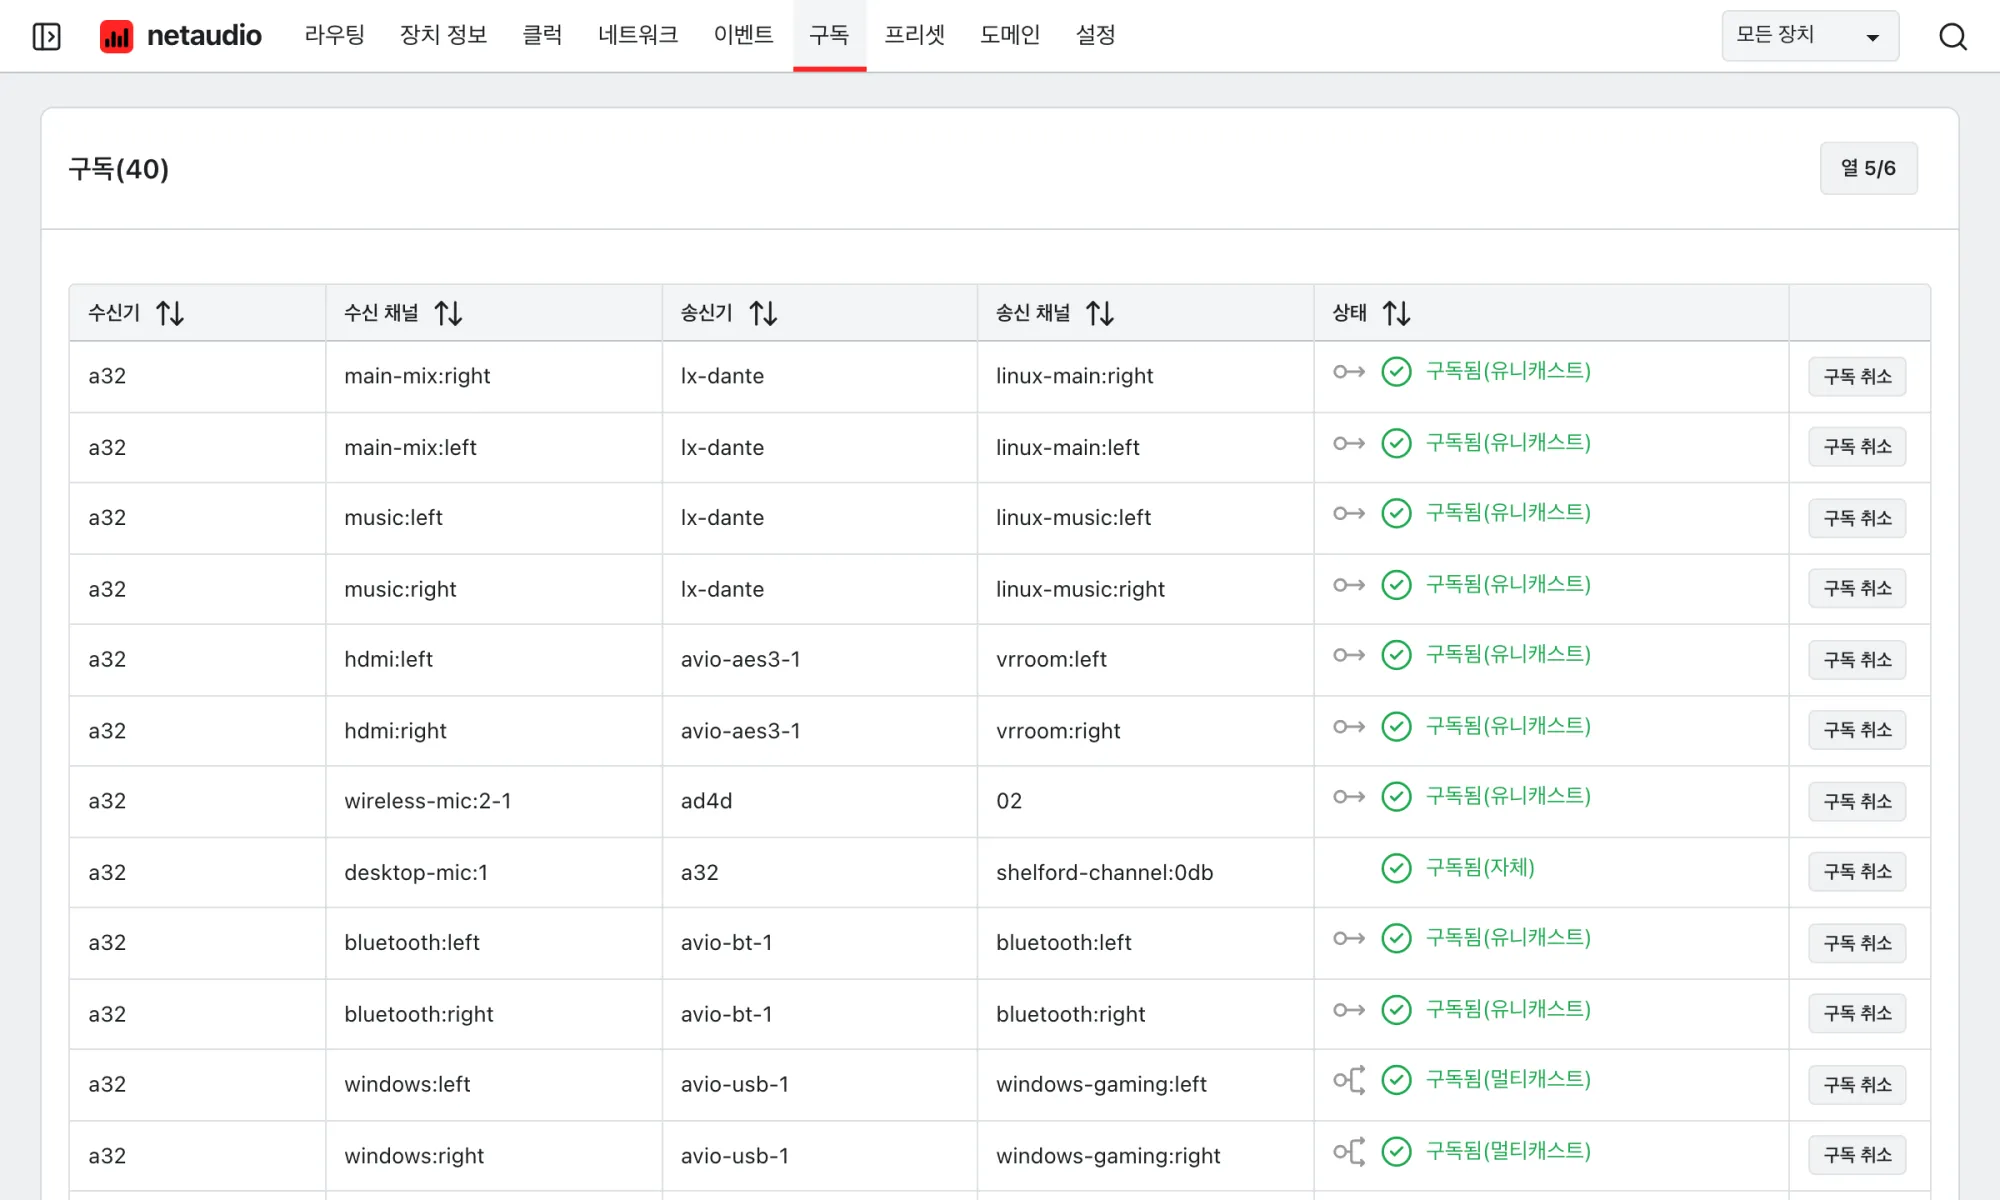2000x1200 pixels.
Task: Switch to the 이벤트 tab
Action: click(x=743, y=36)
